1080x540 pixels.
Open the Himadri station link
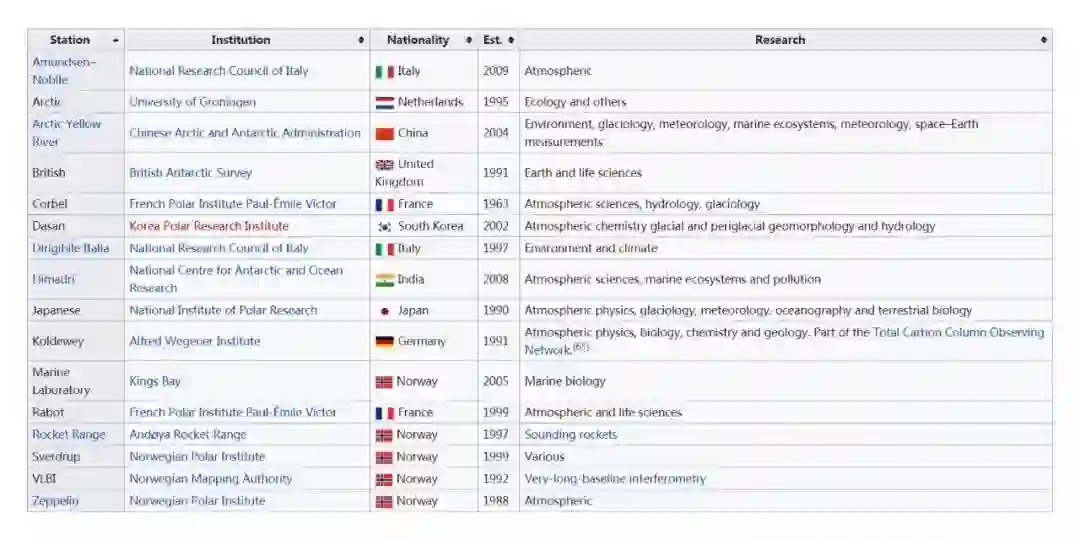(54, 279)
